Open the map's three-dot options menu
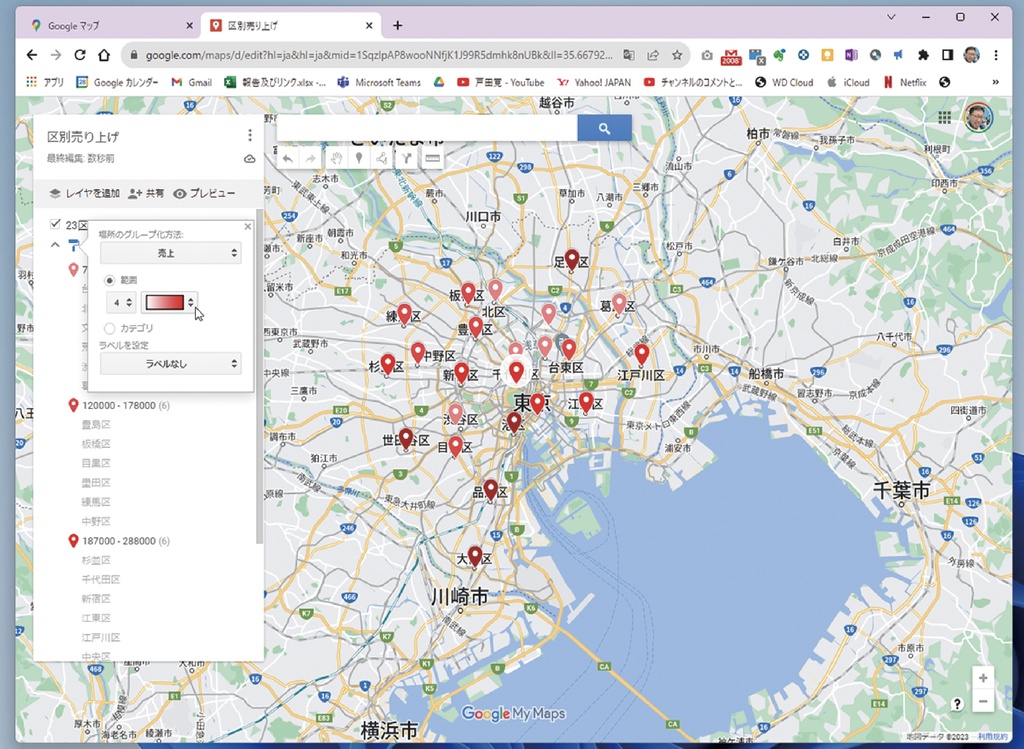Image resolution: width=1024 pixels, height=749 pixels. pyautogui.click(x=249, y=135)
